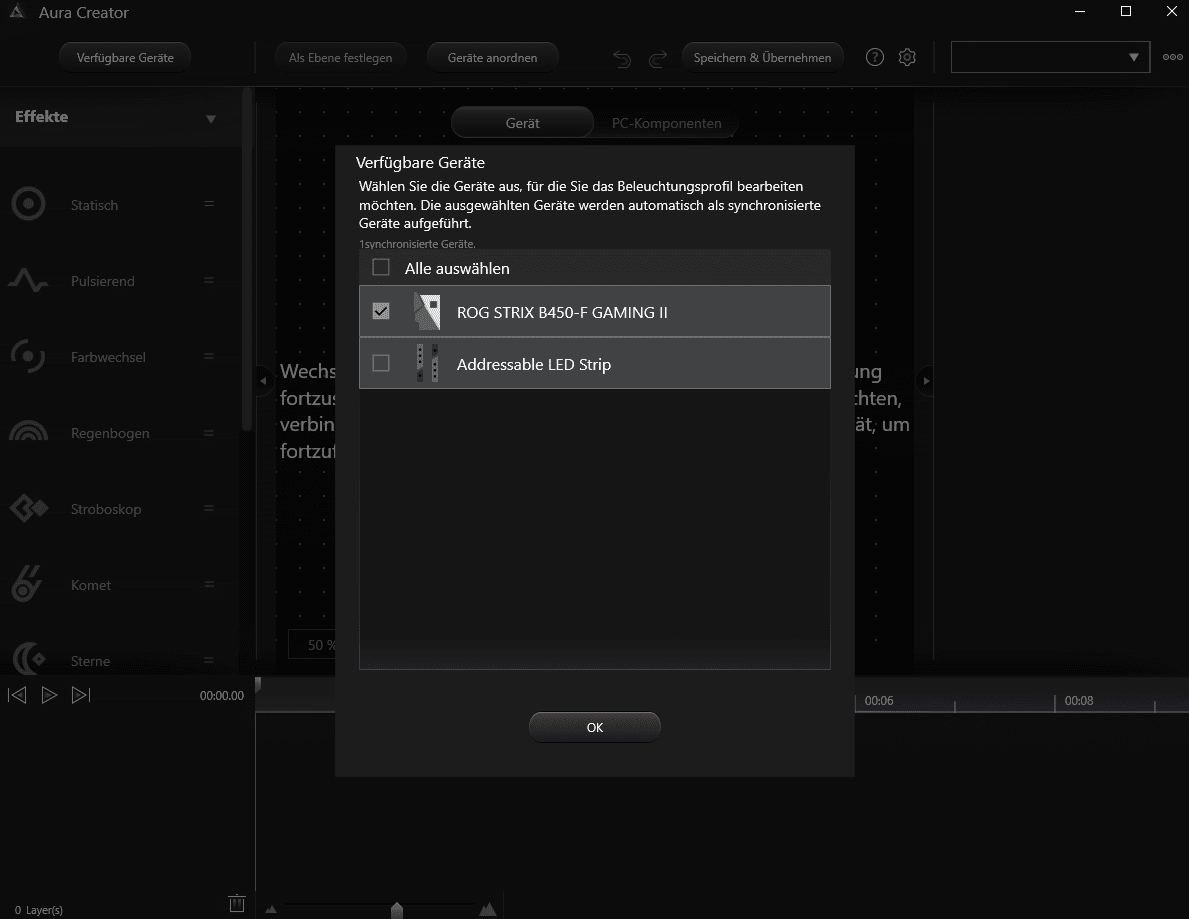Select the Regenbogen effect icon

coord(28,431)
